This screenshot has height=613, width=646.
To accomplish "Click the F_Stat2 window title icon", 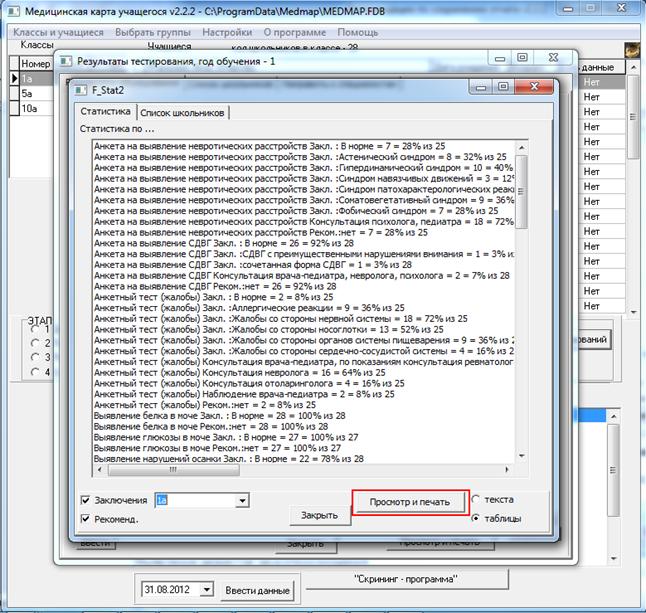I will tap(81, 88).
